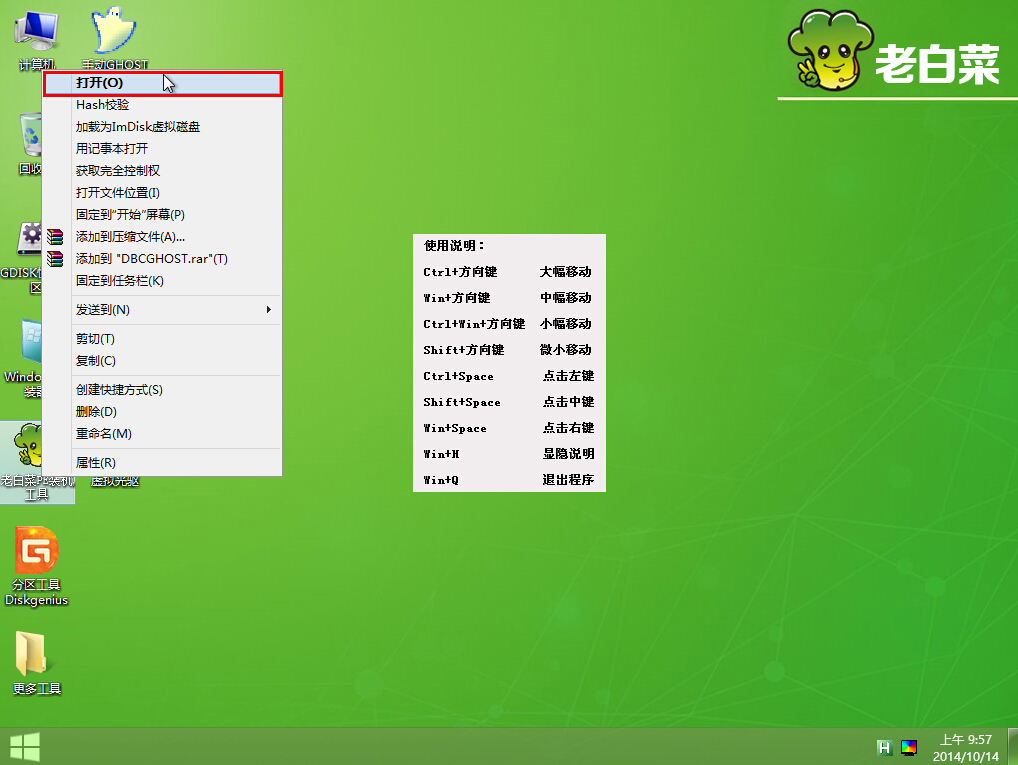Click the Win+H 显隐说明 row
Viewport: 1018px width, 765px height.
tap(508, 453)
